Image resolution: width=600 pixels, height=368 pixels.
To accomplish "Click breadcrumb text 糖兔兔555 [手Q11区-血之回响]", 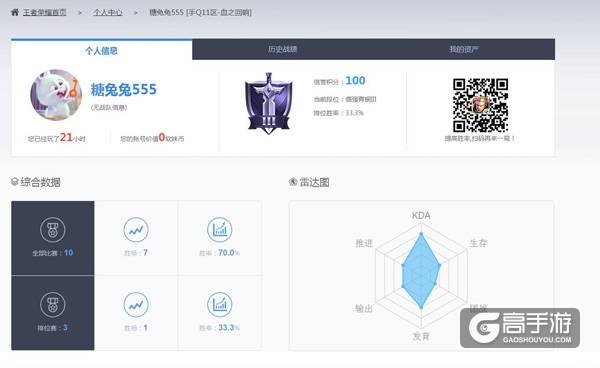I will click(x=200, y=13).
